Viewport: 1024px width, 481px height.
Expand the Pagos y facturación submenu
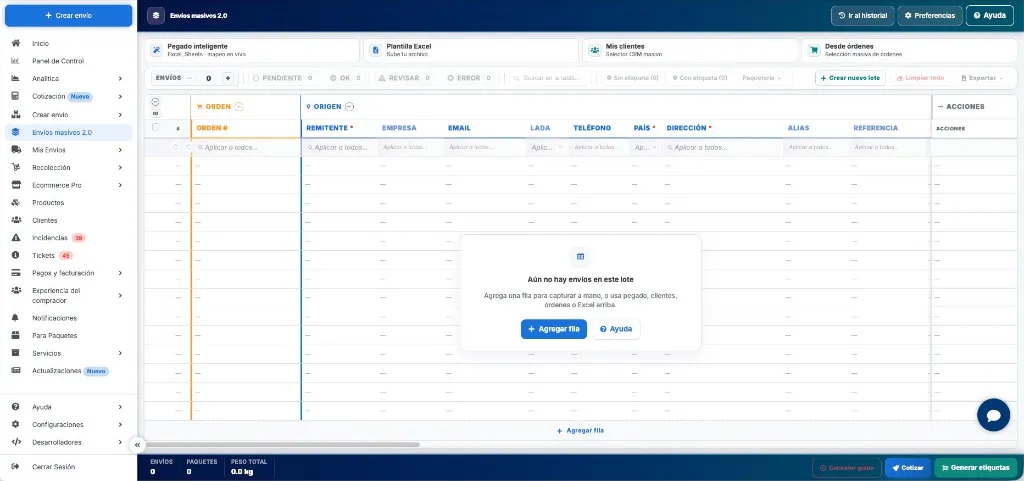coord(120,273)
